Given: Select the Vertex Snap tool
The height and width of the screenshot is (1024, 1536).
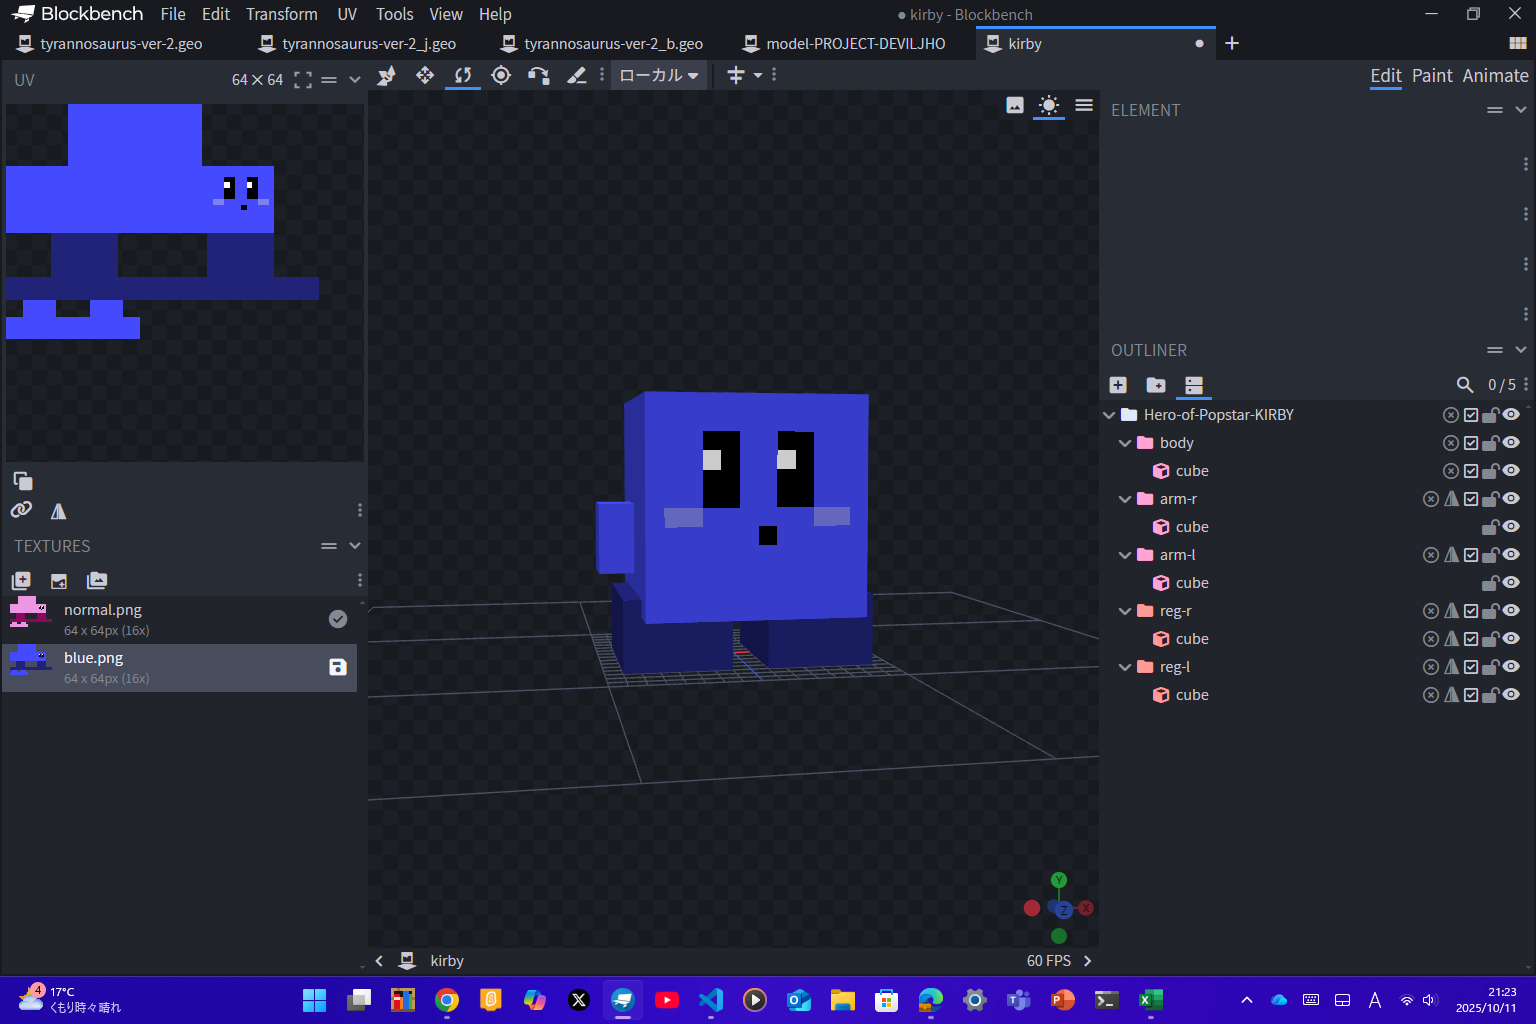Looking at the screenshot, I should click(x=539, y=76).
